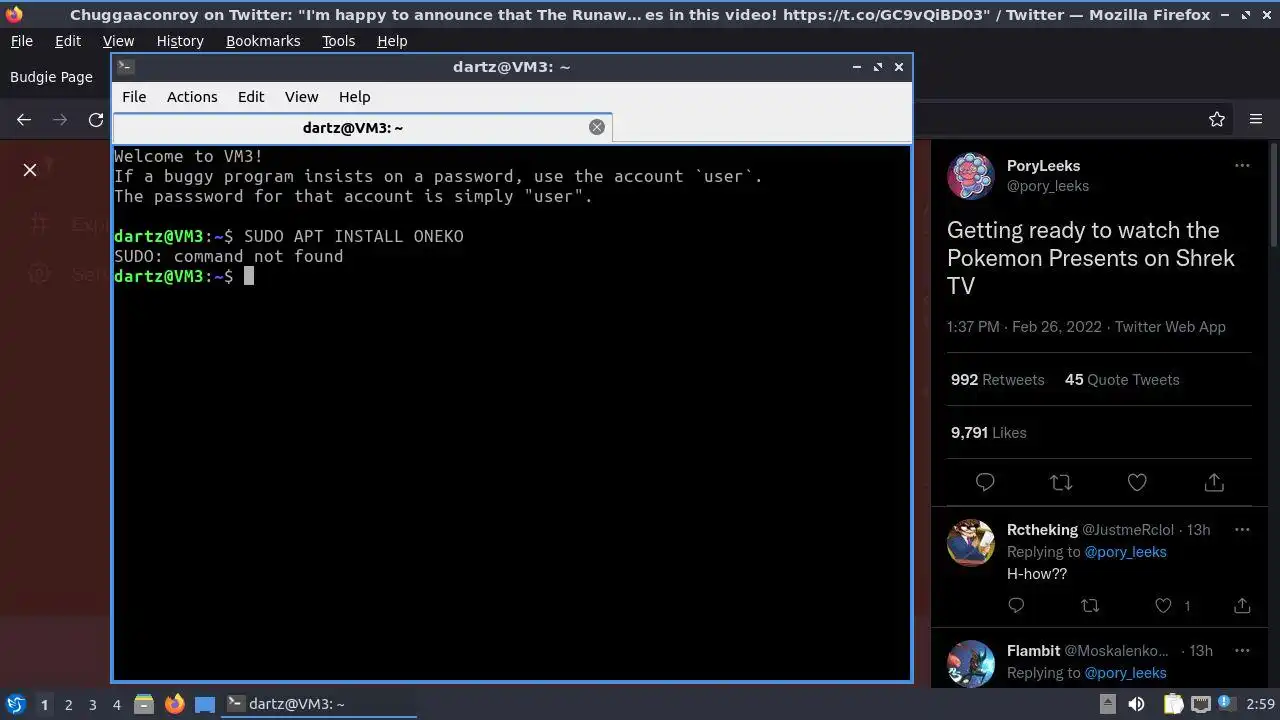
Task: Open the terminal View menu
Action: 301,97
